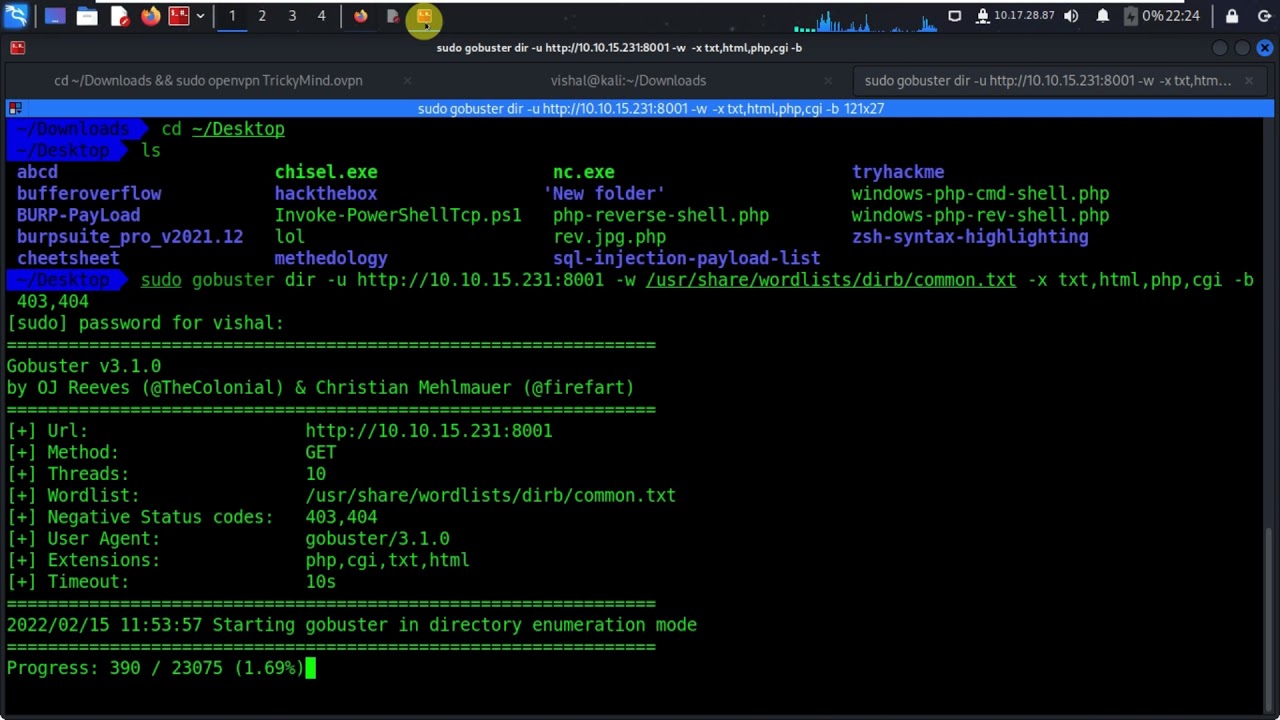
Task: Click the nc.exe file name
Action: point(584,172)
